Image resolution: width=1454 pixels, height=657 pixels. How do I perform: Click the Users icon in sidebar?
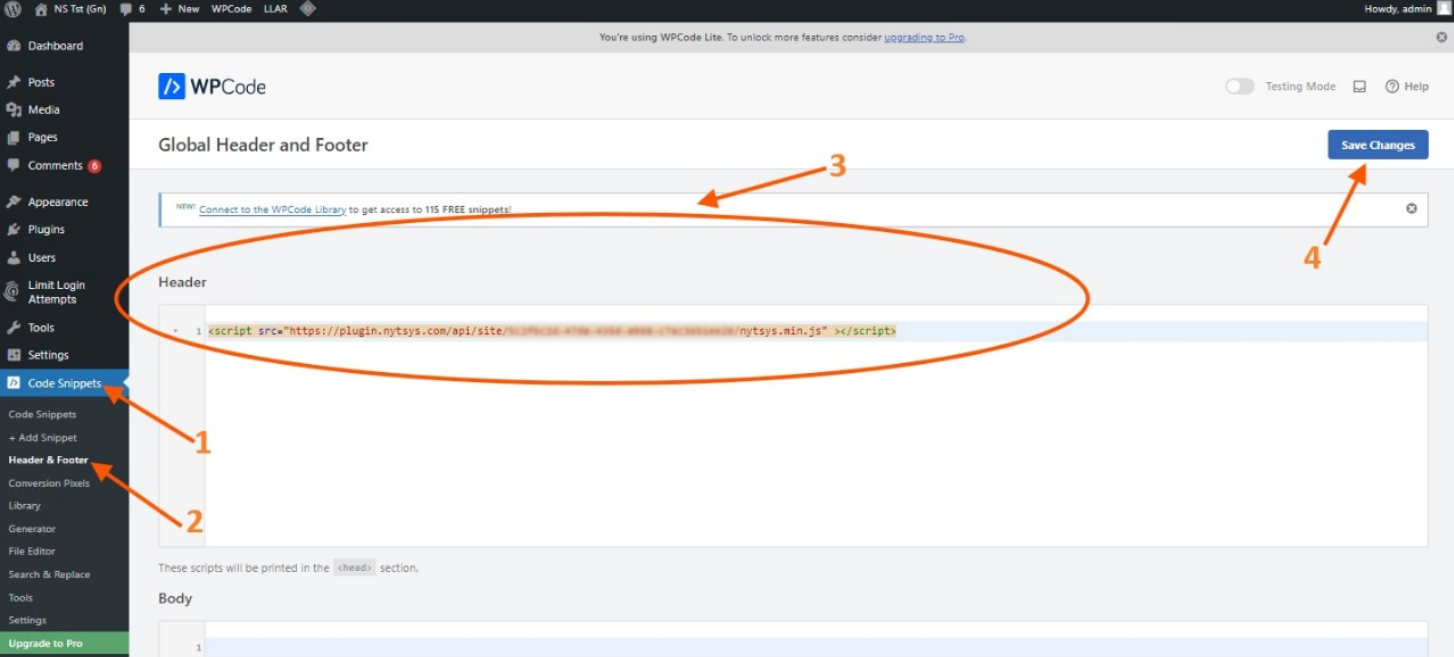14,258
